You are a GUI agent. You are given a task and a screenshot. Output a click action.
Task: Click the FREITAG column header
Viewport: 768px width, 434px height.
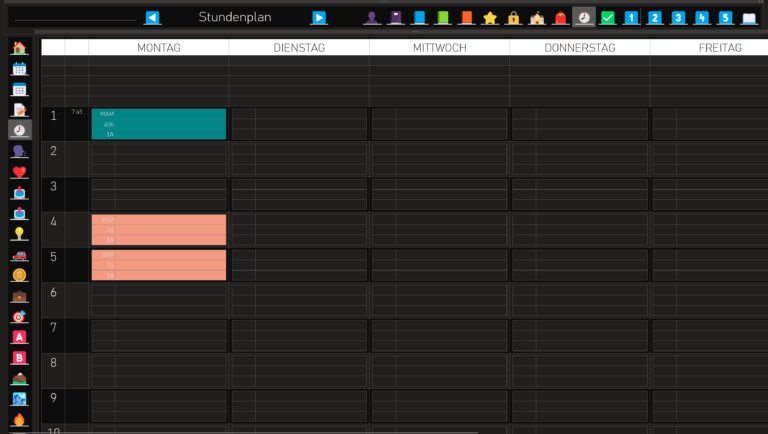point(720,48)
